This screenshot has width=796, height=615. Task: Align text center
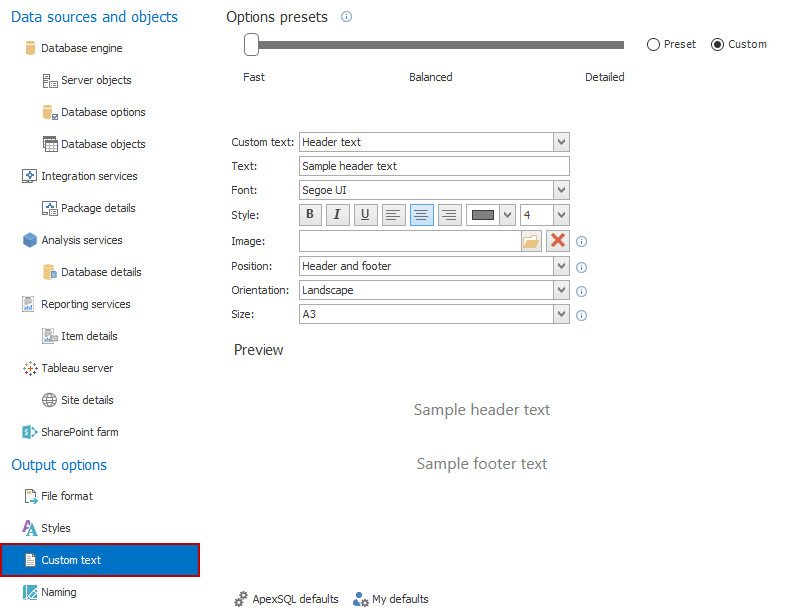coord(421,215)
